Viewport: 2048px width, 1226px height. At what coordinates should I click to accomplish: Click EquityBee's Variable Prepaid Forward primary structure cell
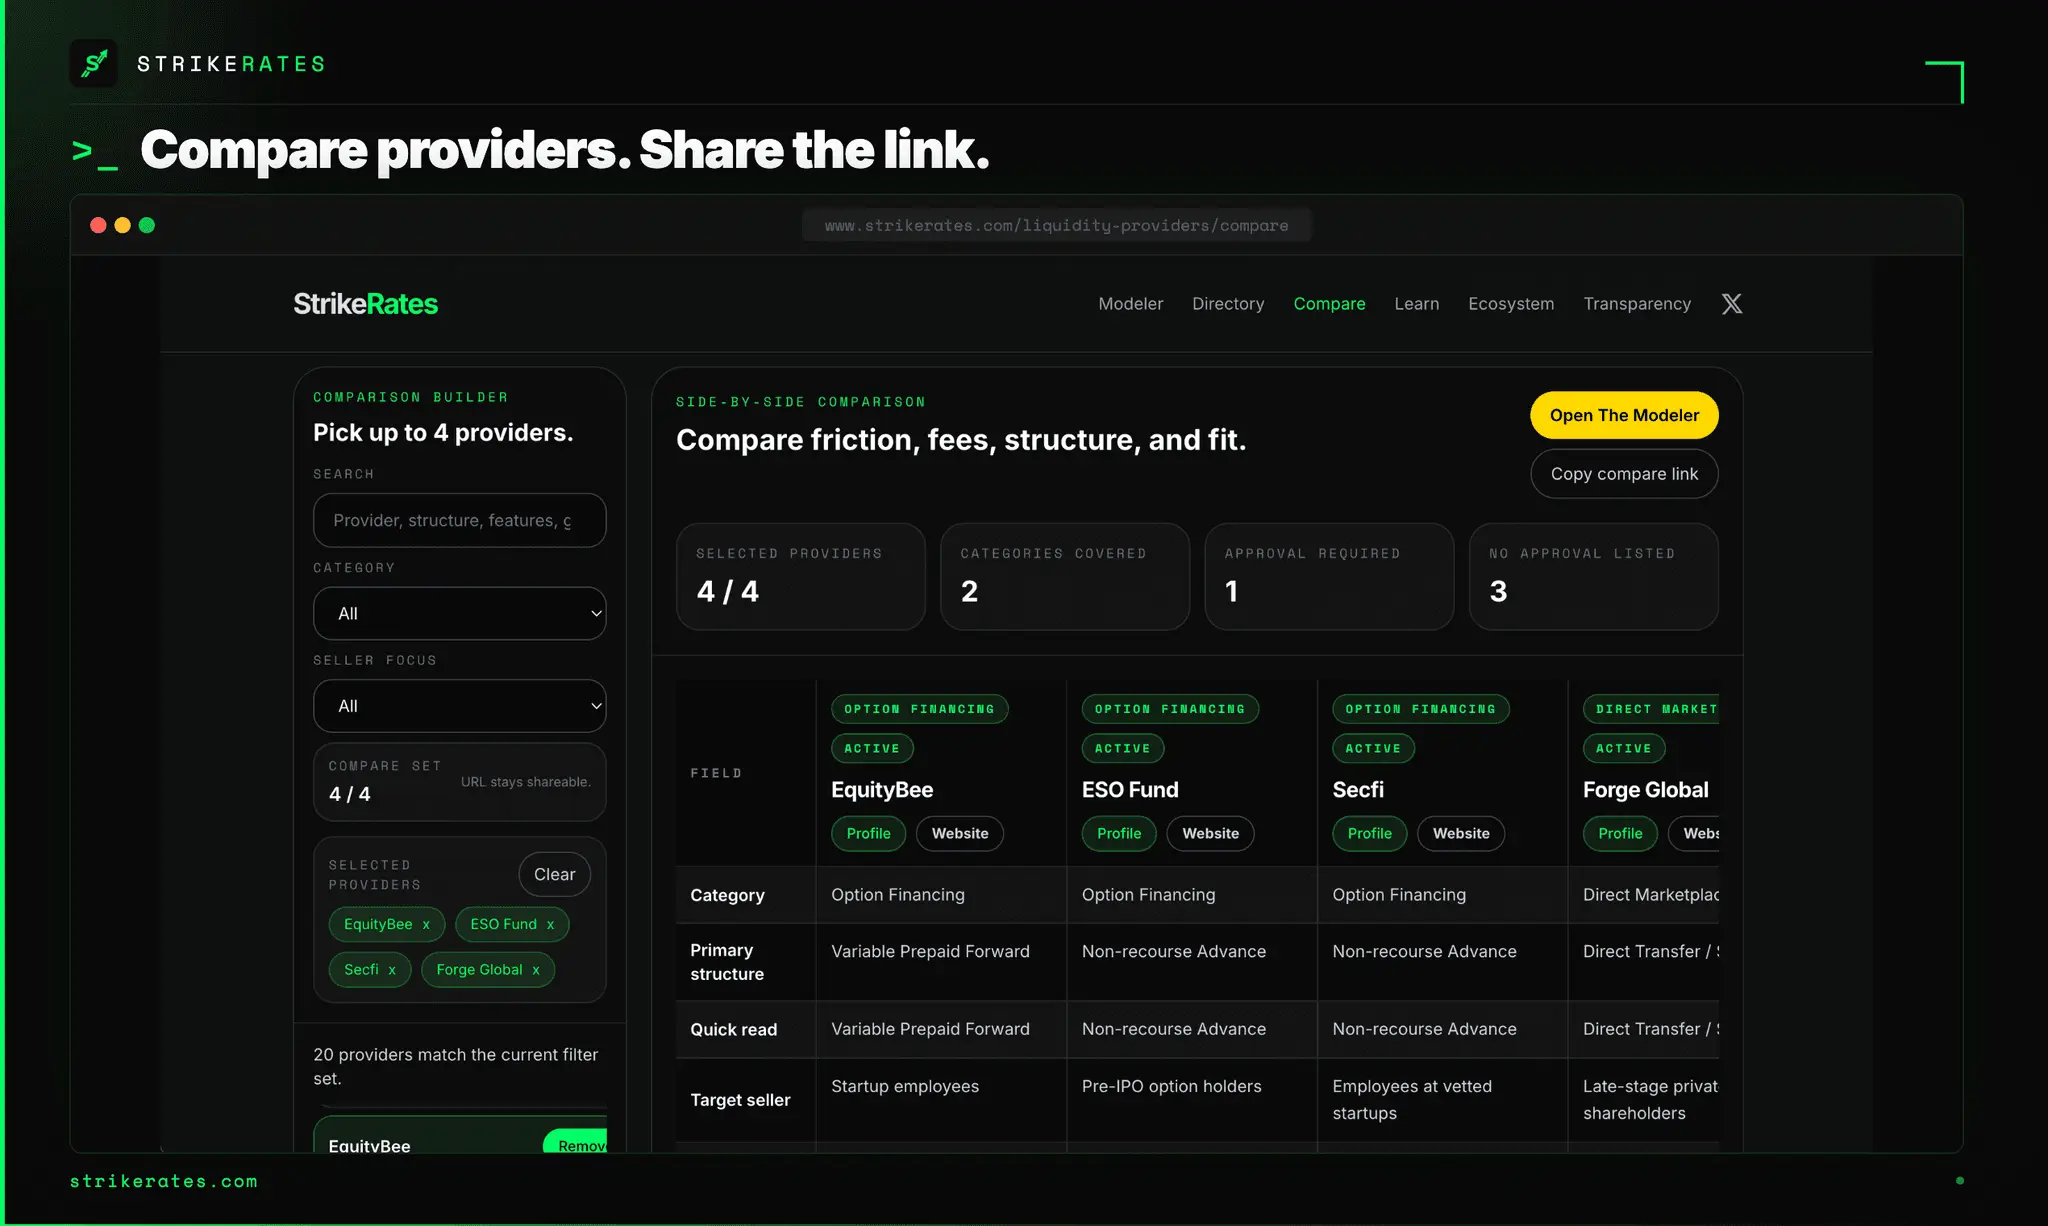930,951
